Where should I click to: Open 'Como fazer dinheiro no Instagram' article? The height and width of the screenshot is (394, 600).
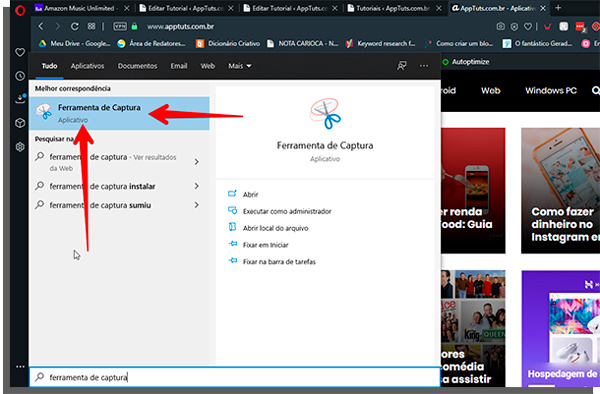click(x=561, y=190)
